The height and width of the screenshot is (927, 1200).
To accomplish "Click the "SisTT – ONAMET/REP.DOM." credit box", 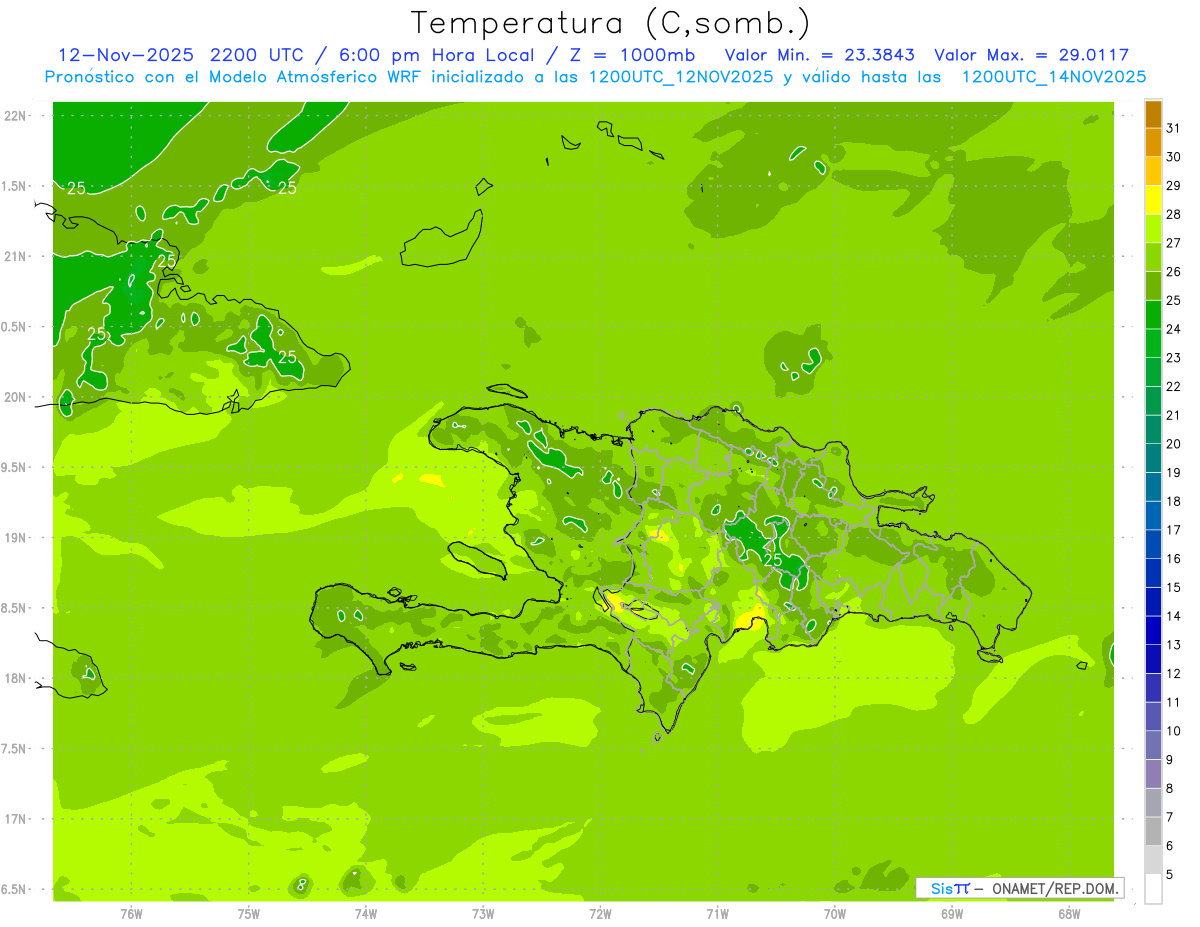I will [x=1020, y=888].
